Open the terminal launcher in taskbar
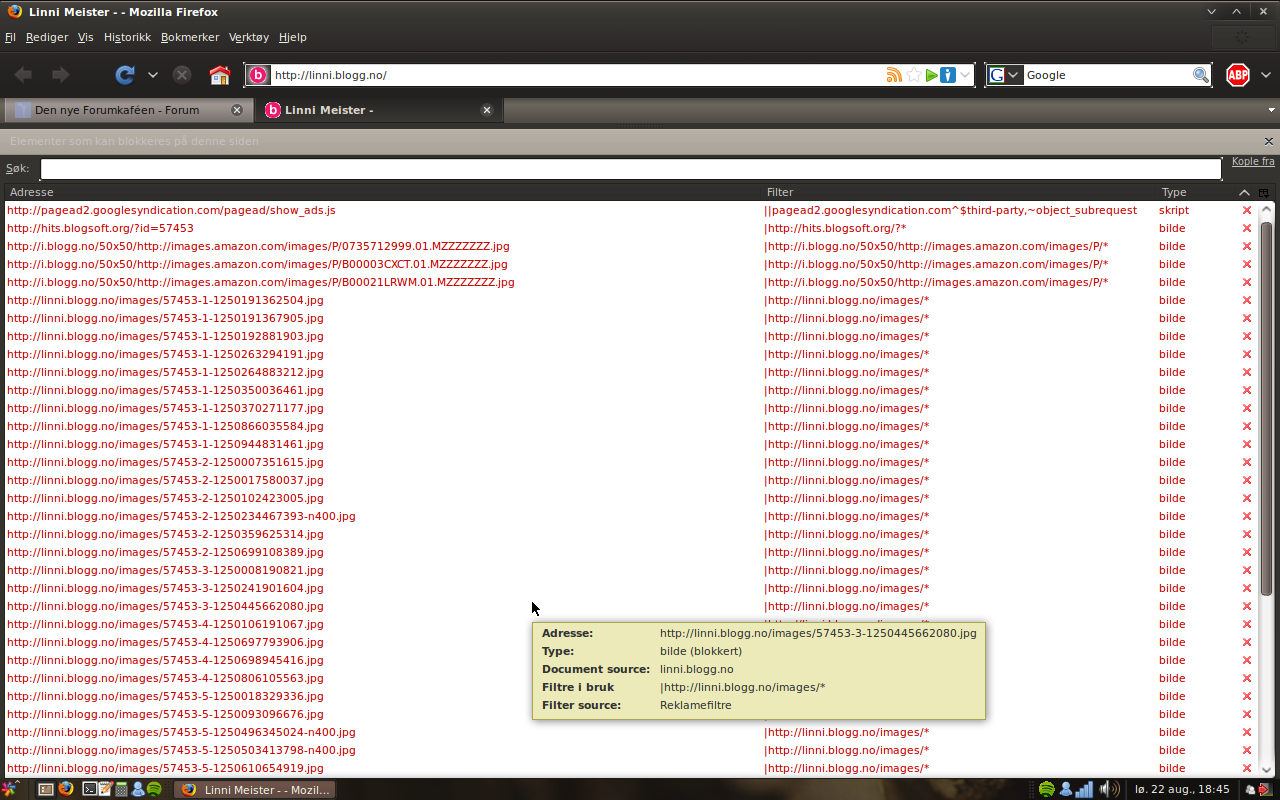Image resolution: width=1280 pixels, height=800 pixels. coord(89,789)
